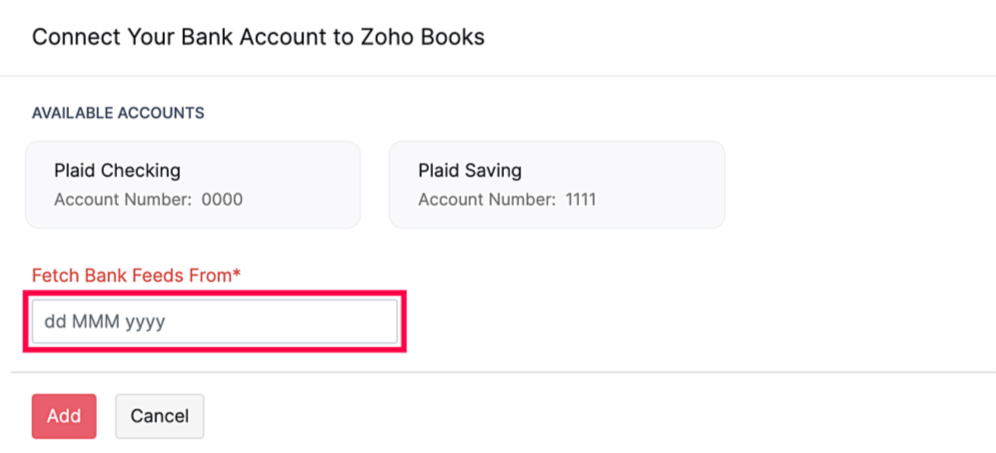Click the "Plaid Checking" account name text

(x=117, y=170)
